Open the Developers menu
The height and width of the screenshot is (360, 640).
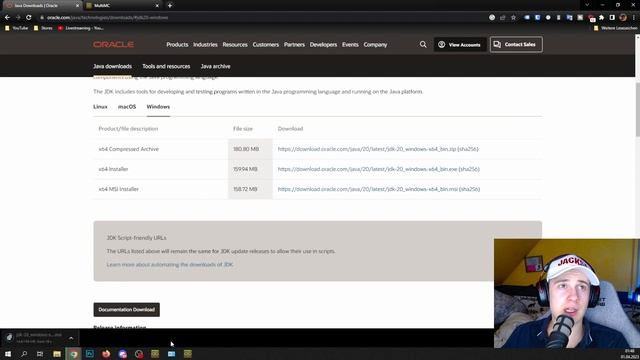323,44
